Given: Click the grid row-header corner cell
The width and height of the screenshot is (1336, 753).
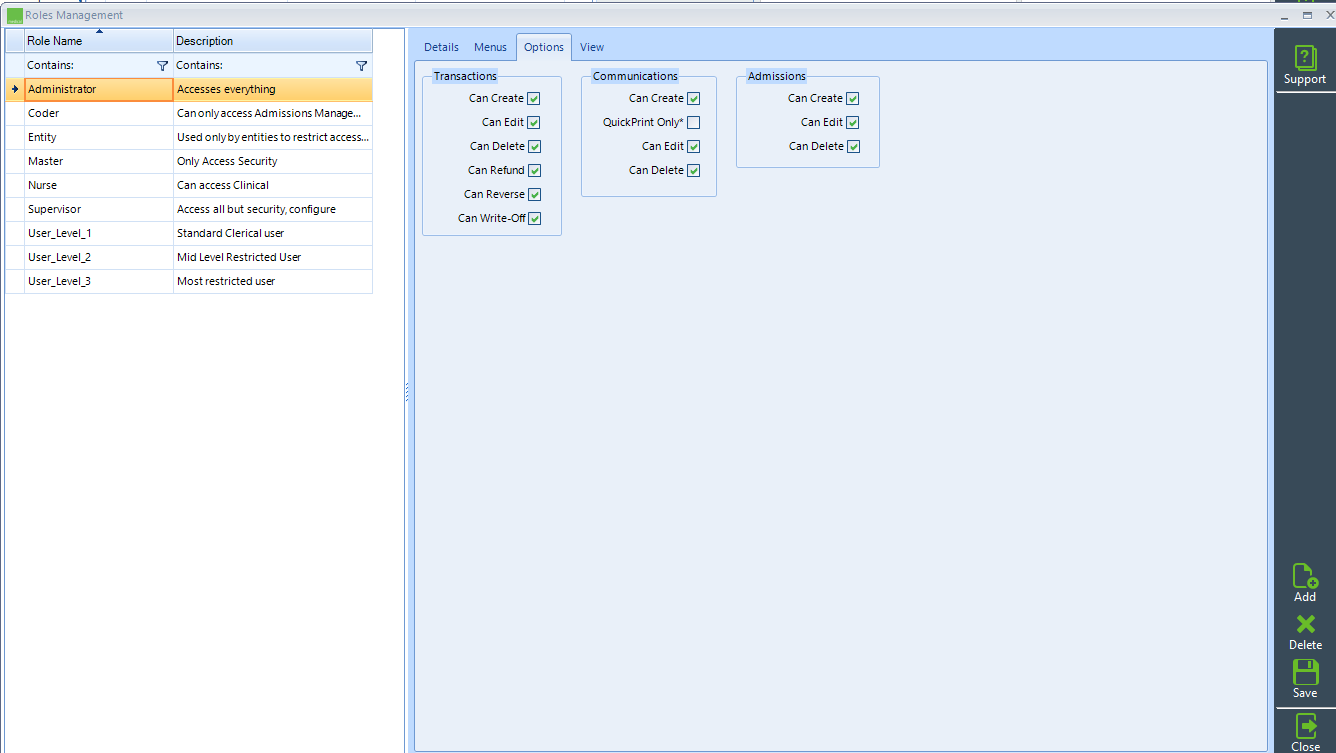Looking at the screenshot, I should (x=15, y=41).
